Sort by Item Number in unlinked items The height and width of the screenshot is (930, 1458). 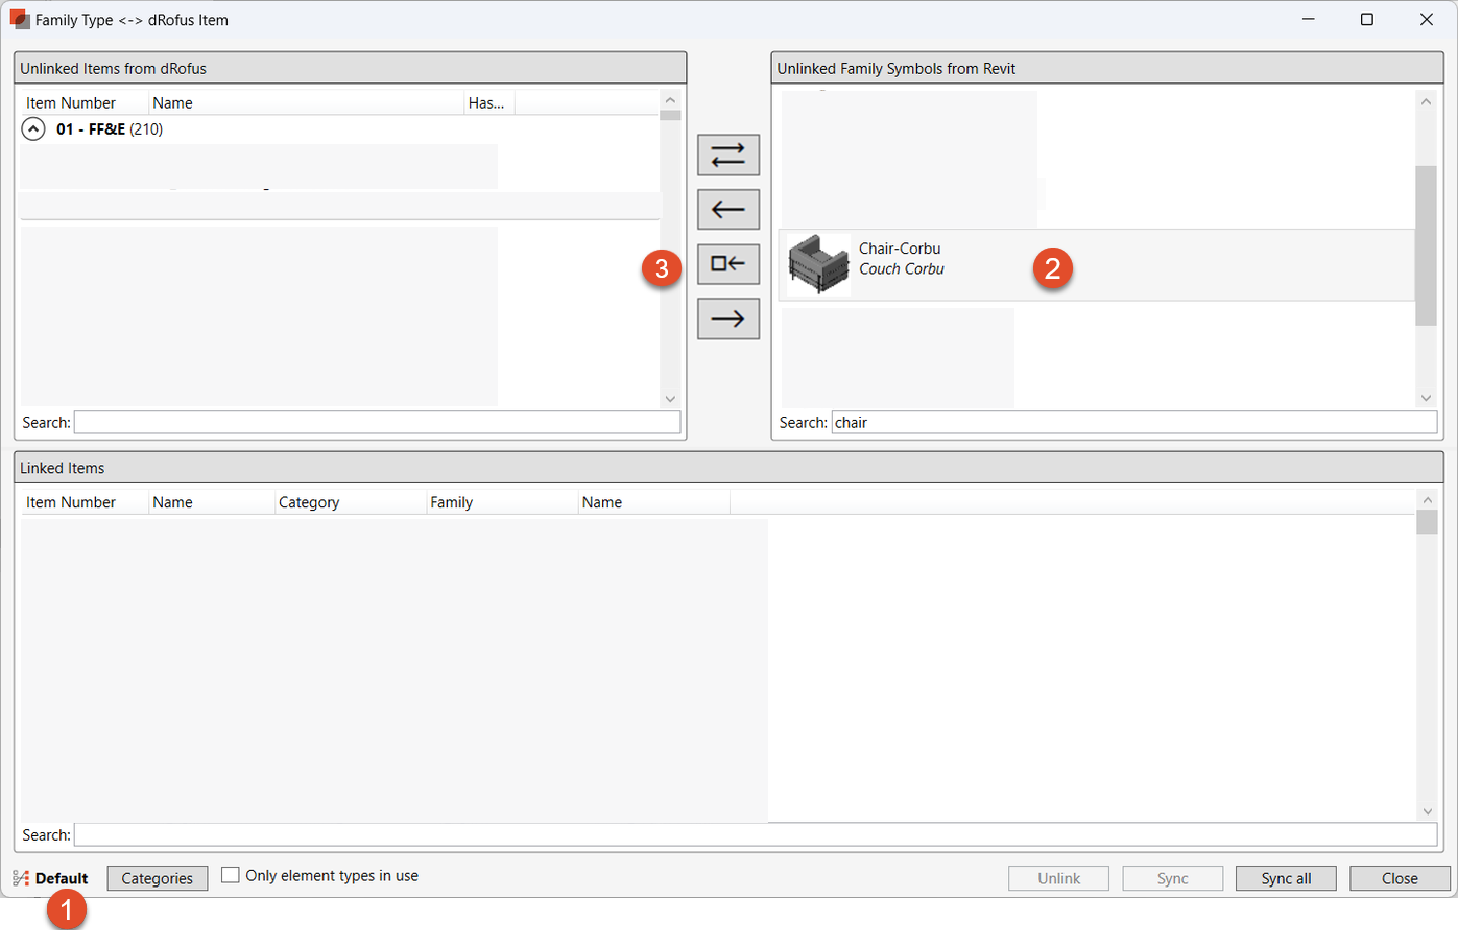tap(71, 103)
